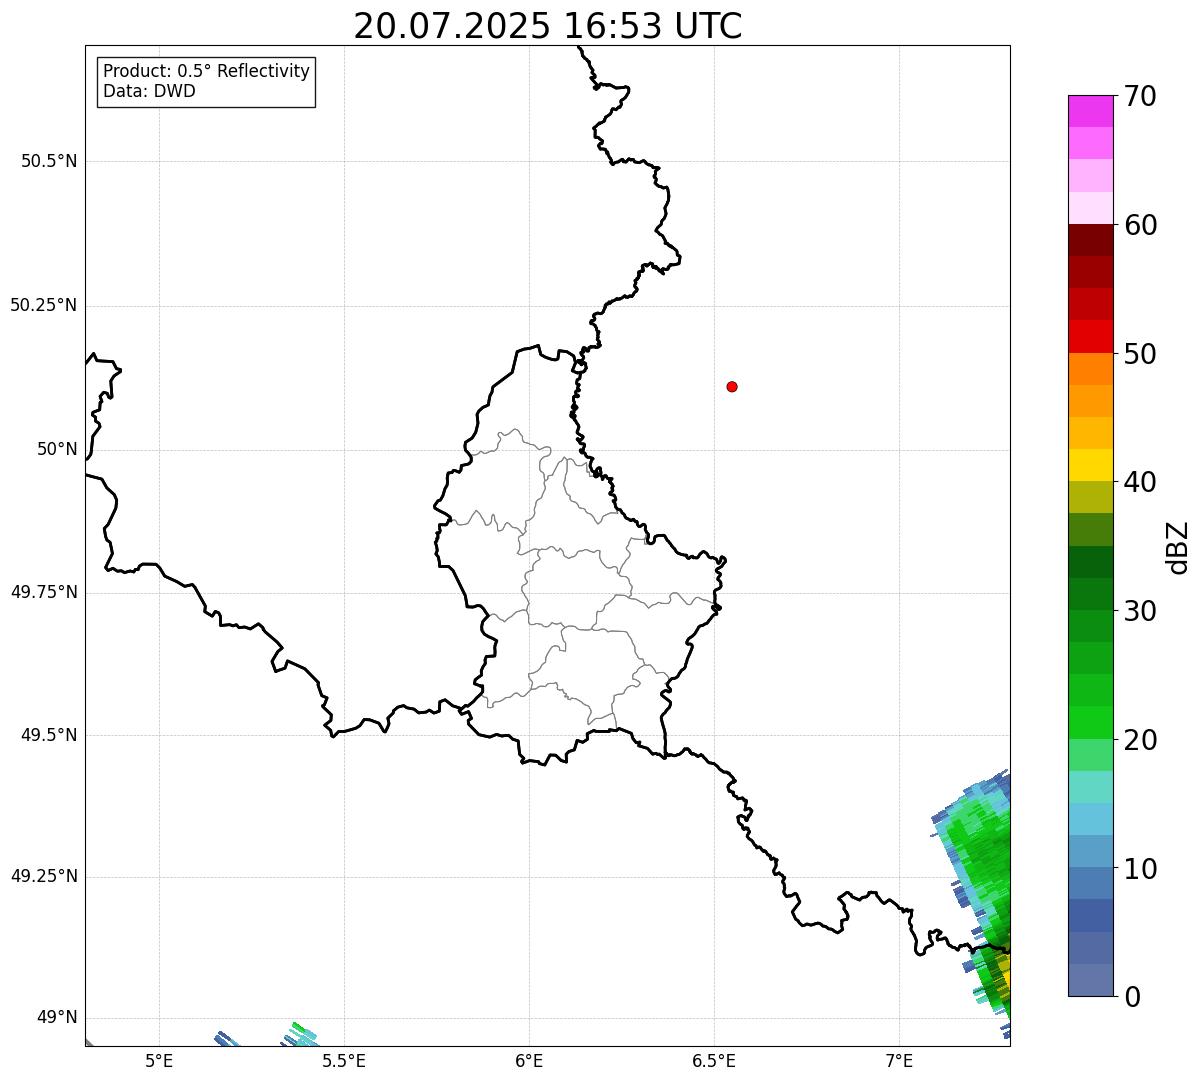1202x1081 pixels.
Task: Click the colorbar tick label 30
Action: [x=1140, y=611]
